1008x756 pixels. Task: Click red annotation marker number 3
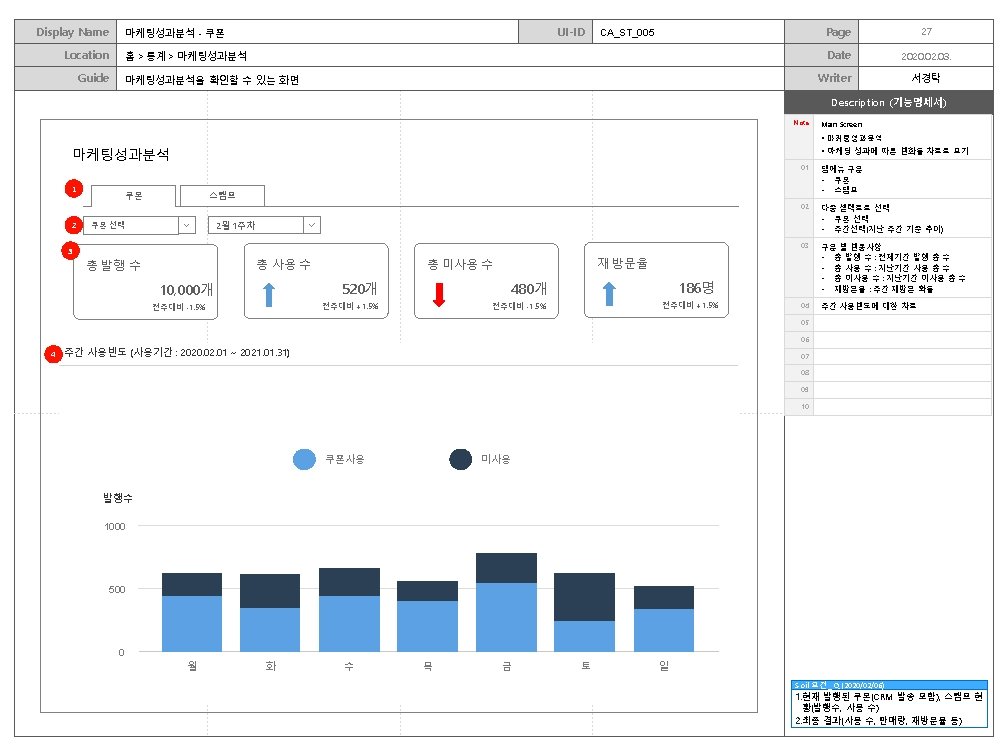coord(70,251)
